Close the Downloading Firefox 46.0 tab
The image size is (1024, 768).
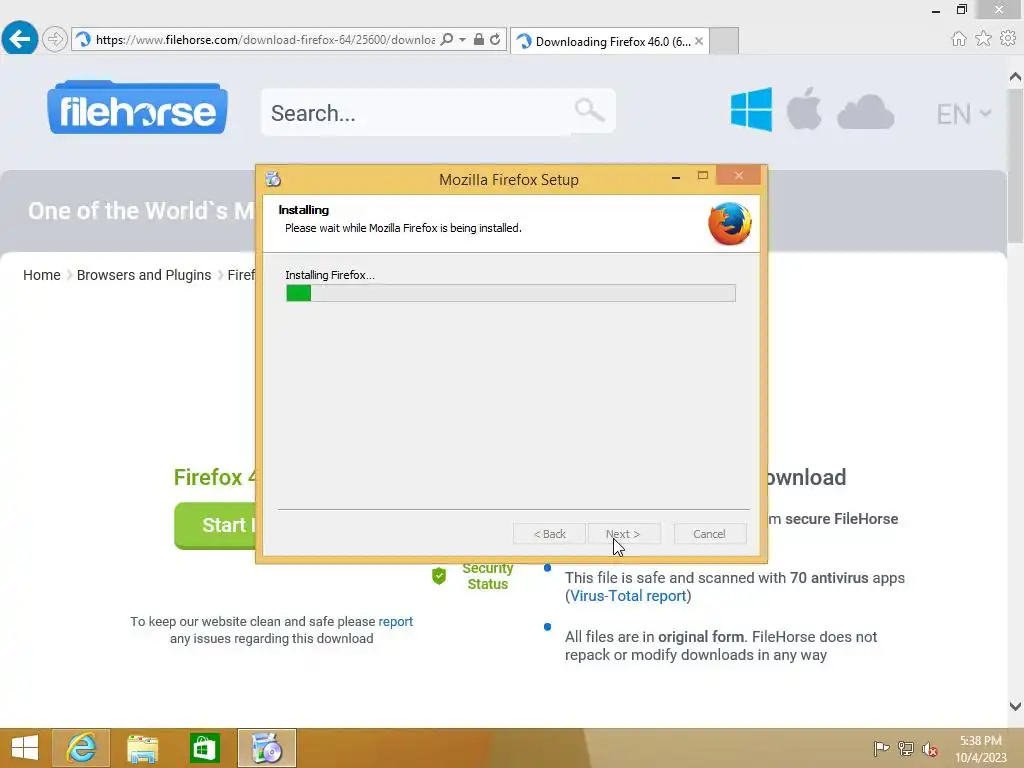(699, 41)
